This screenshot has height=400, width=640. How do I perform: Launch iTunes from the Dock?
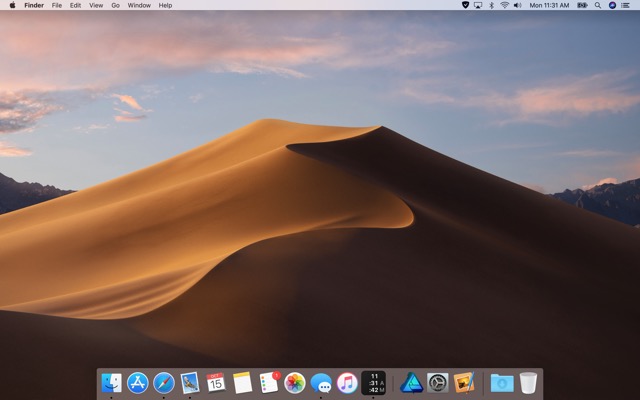347,383
